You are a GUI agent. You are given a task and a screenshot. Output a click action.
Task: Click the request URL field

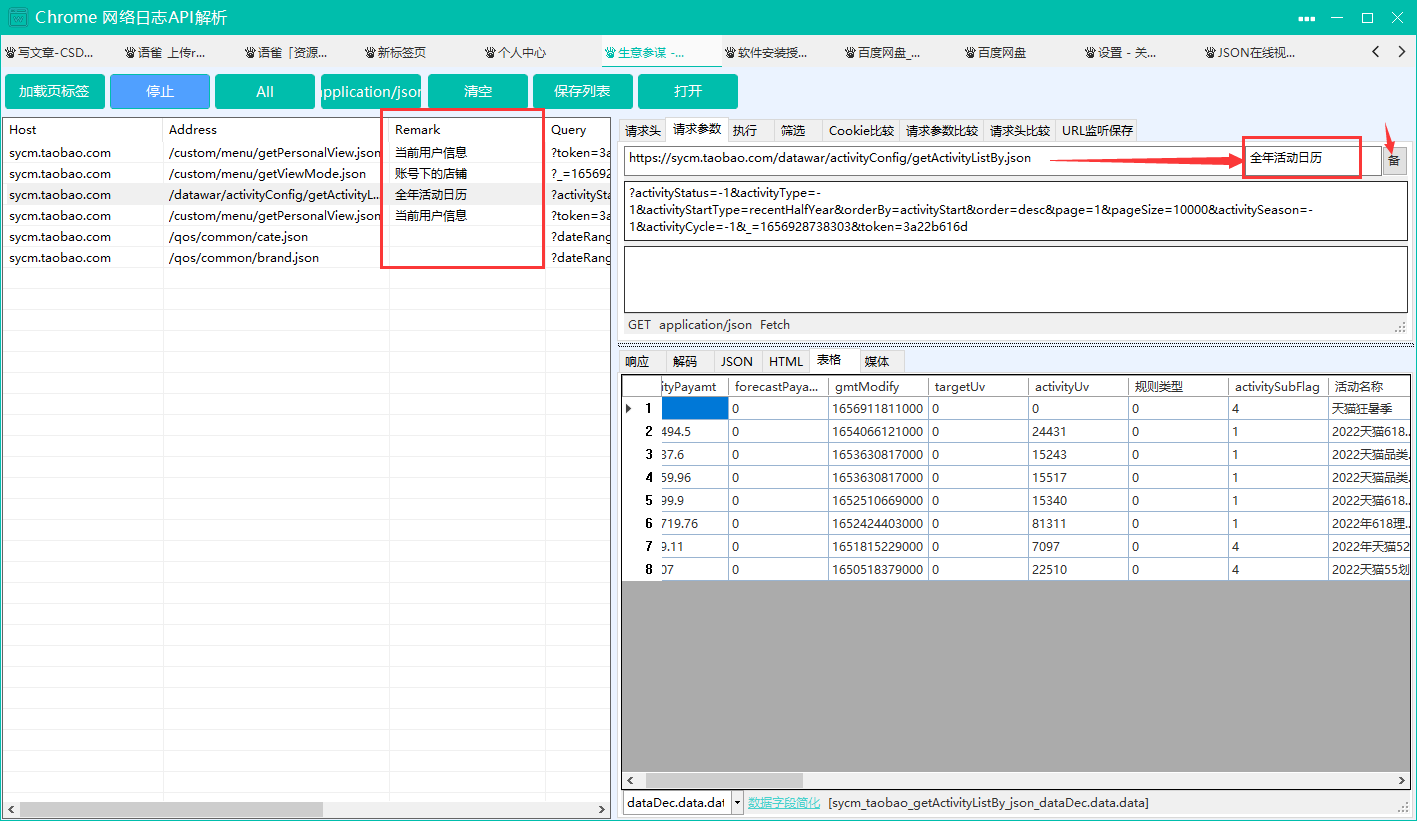point(932,159)
